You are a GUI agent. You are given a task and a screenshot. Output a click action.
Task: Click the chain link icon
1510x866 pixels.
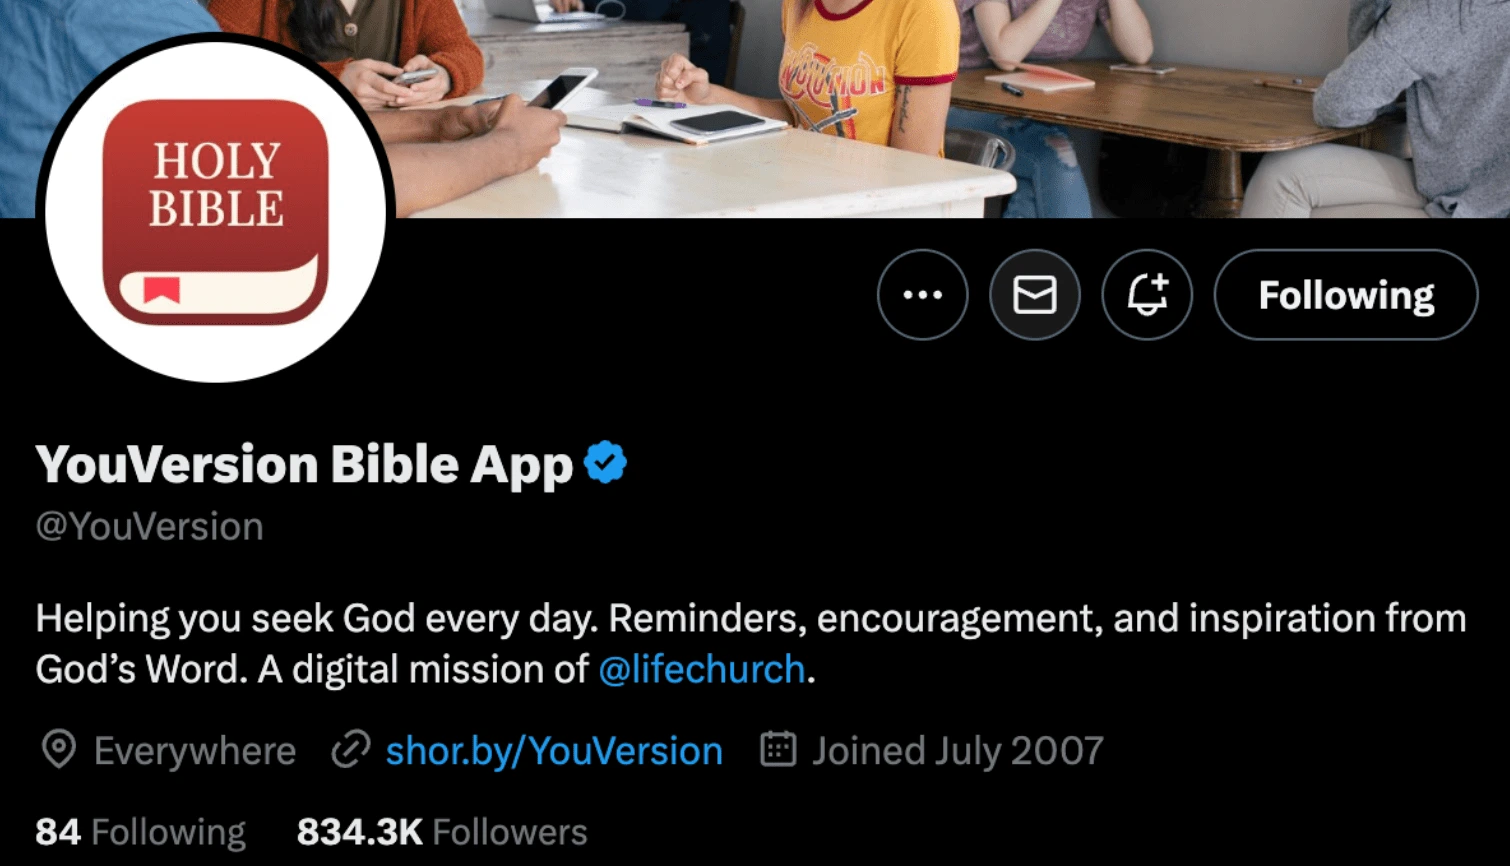click(350, 750)
